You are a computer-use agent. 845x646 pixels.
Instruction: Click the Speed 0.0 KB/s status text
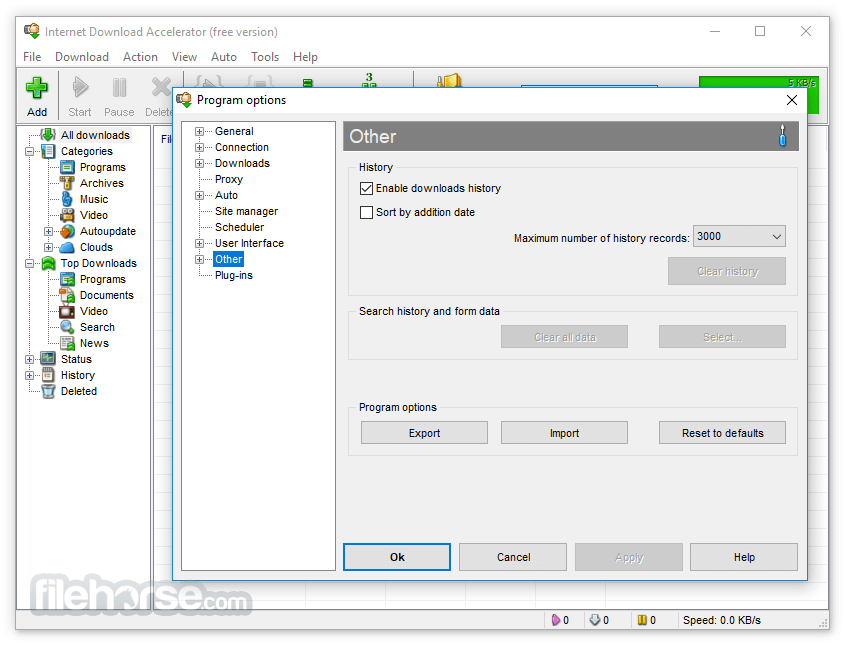coord(722,620)
